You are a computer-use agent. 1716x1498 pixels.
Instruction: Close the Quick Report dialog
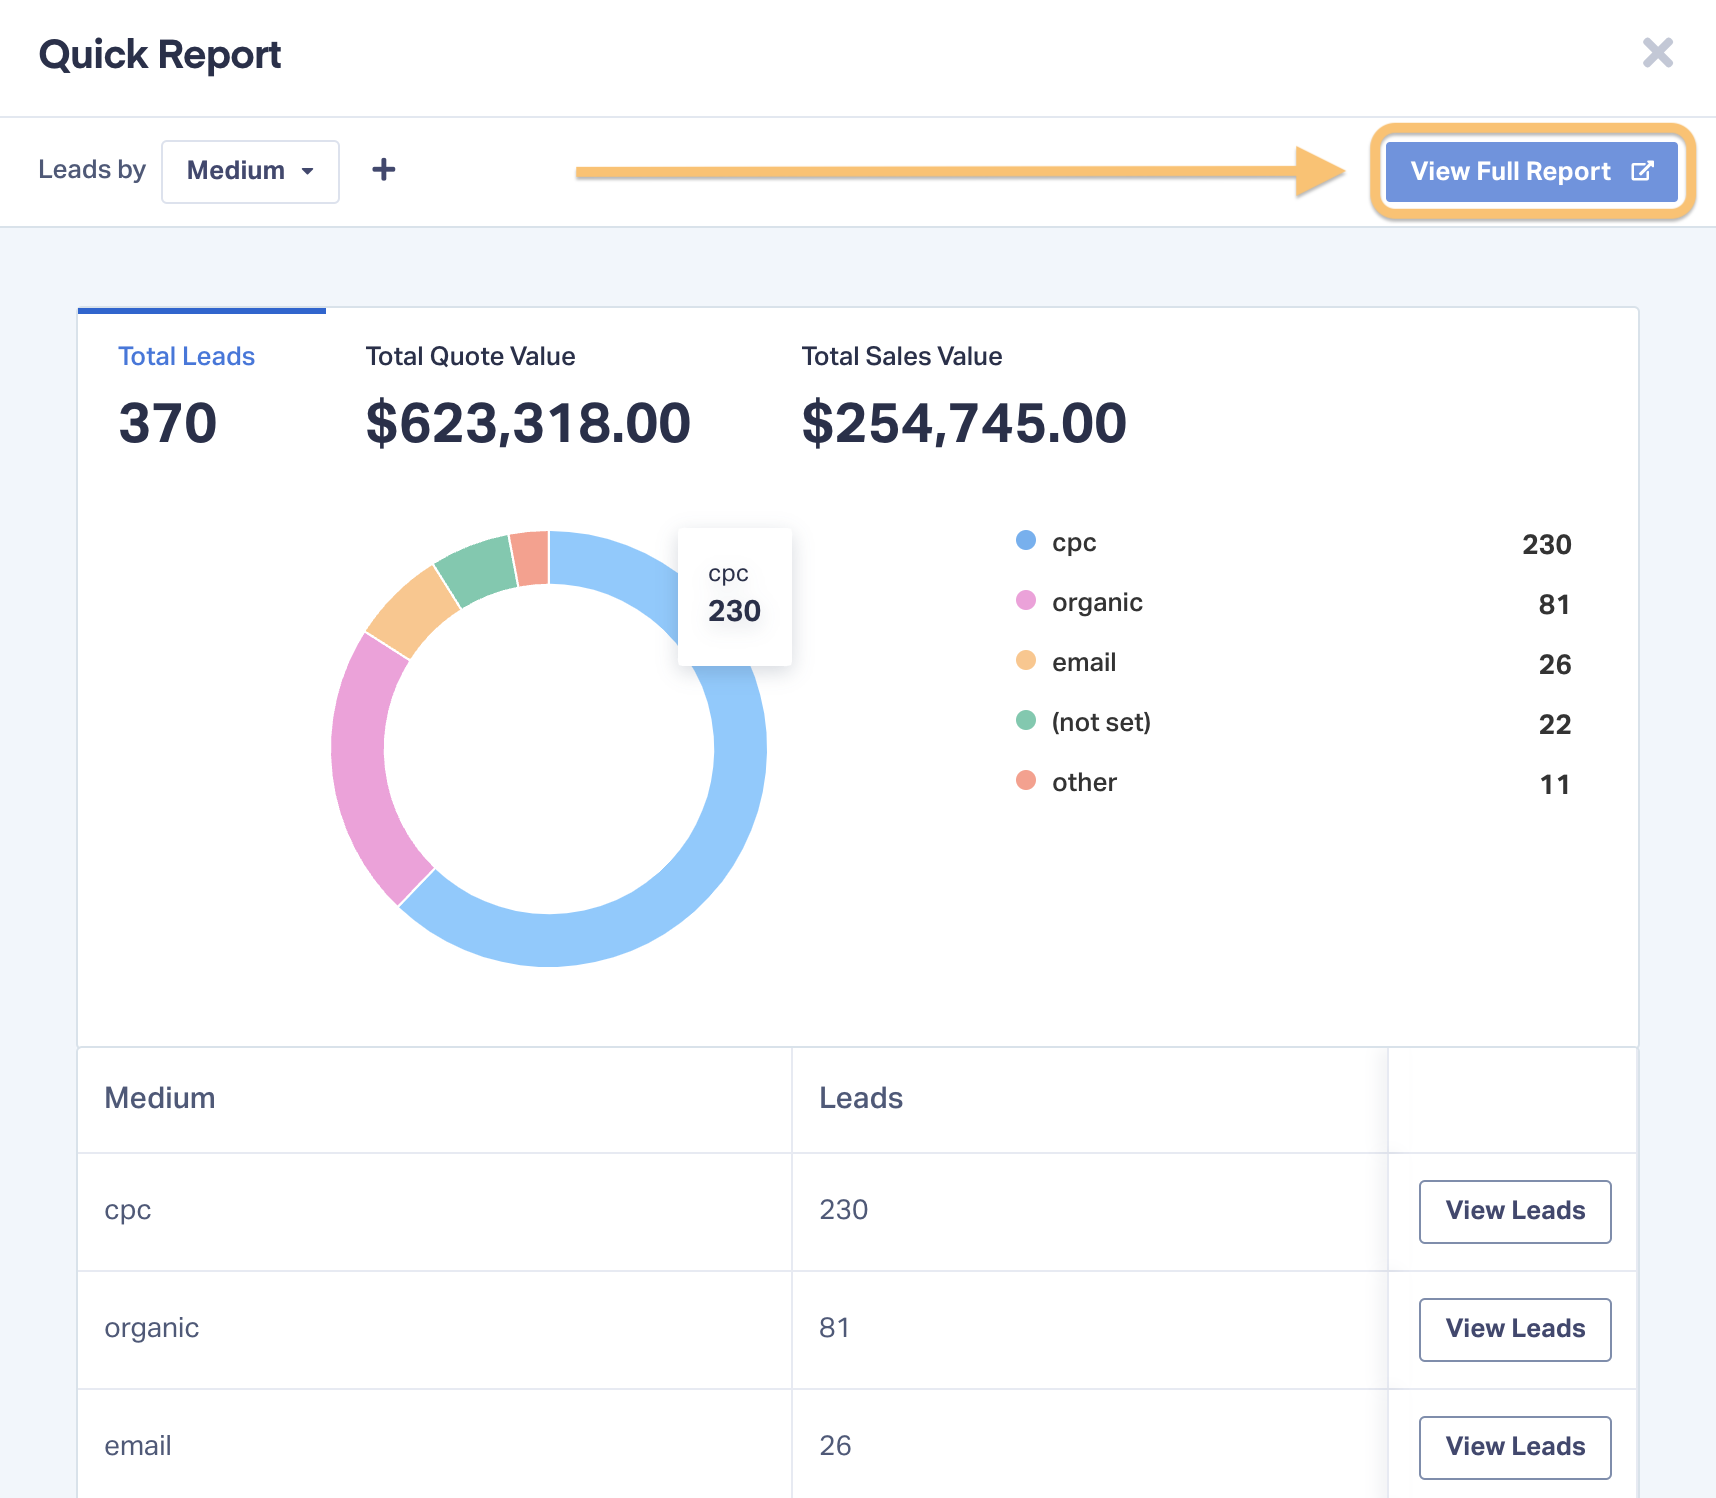click(1657, 53)
